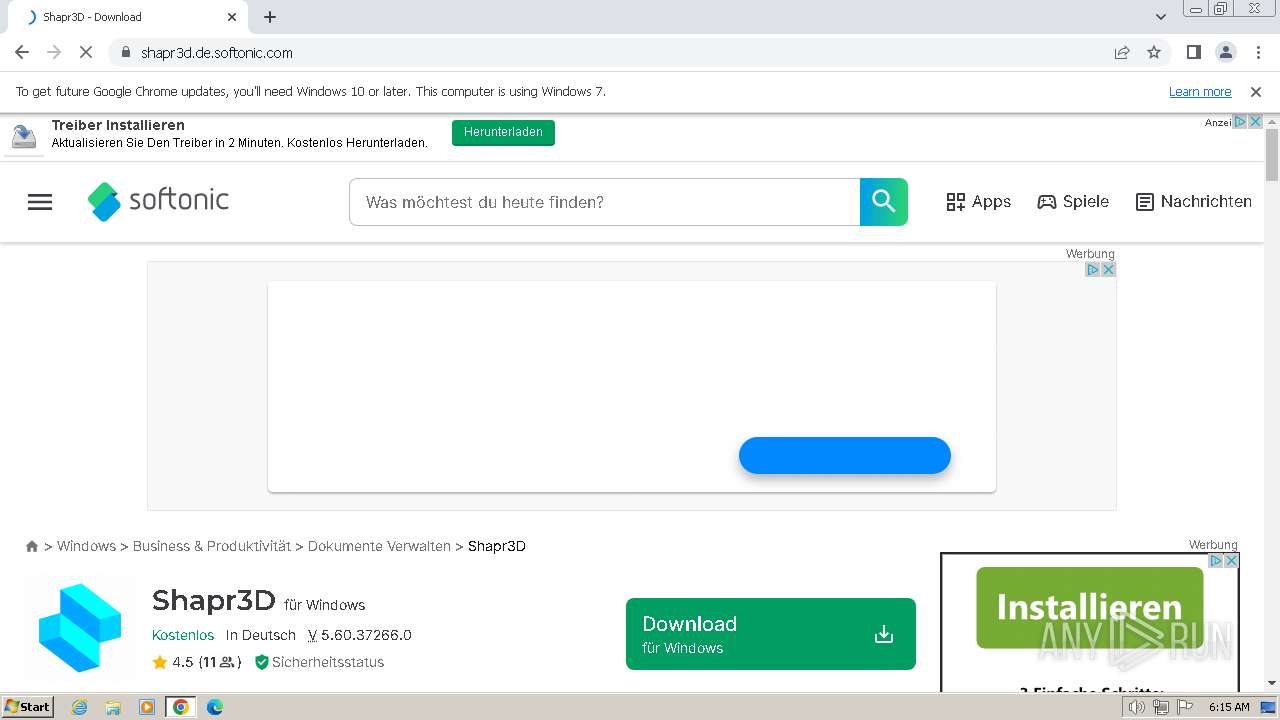Open the tab search dropdown arrow
Screen dimensions: 1280x720
[x=1161, y=17]
